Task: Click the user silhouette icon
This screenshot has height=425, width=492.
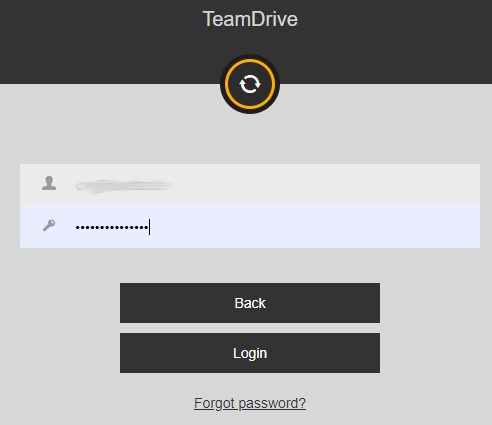Action: tap(49, 183)
